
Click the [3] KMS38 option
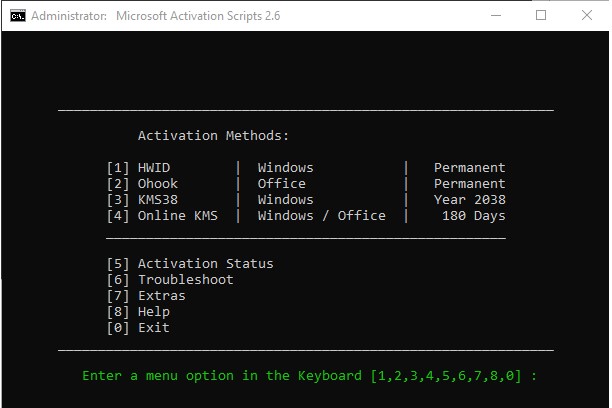[x=142, y=200]
